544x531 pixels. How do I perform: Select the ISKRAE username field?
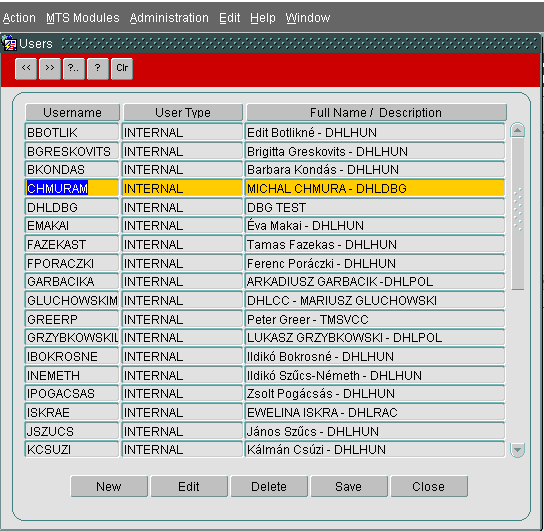coord(72,412)
